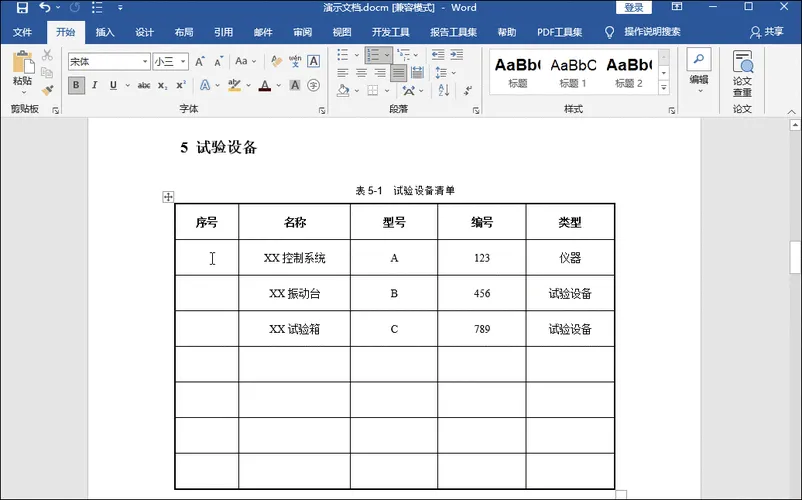Click the Save icon in quick access toolbar
The height and width of the screenshot is (500, 802).
point(22,8)
